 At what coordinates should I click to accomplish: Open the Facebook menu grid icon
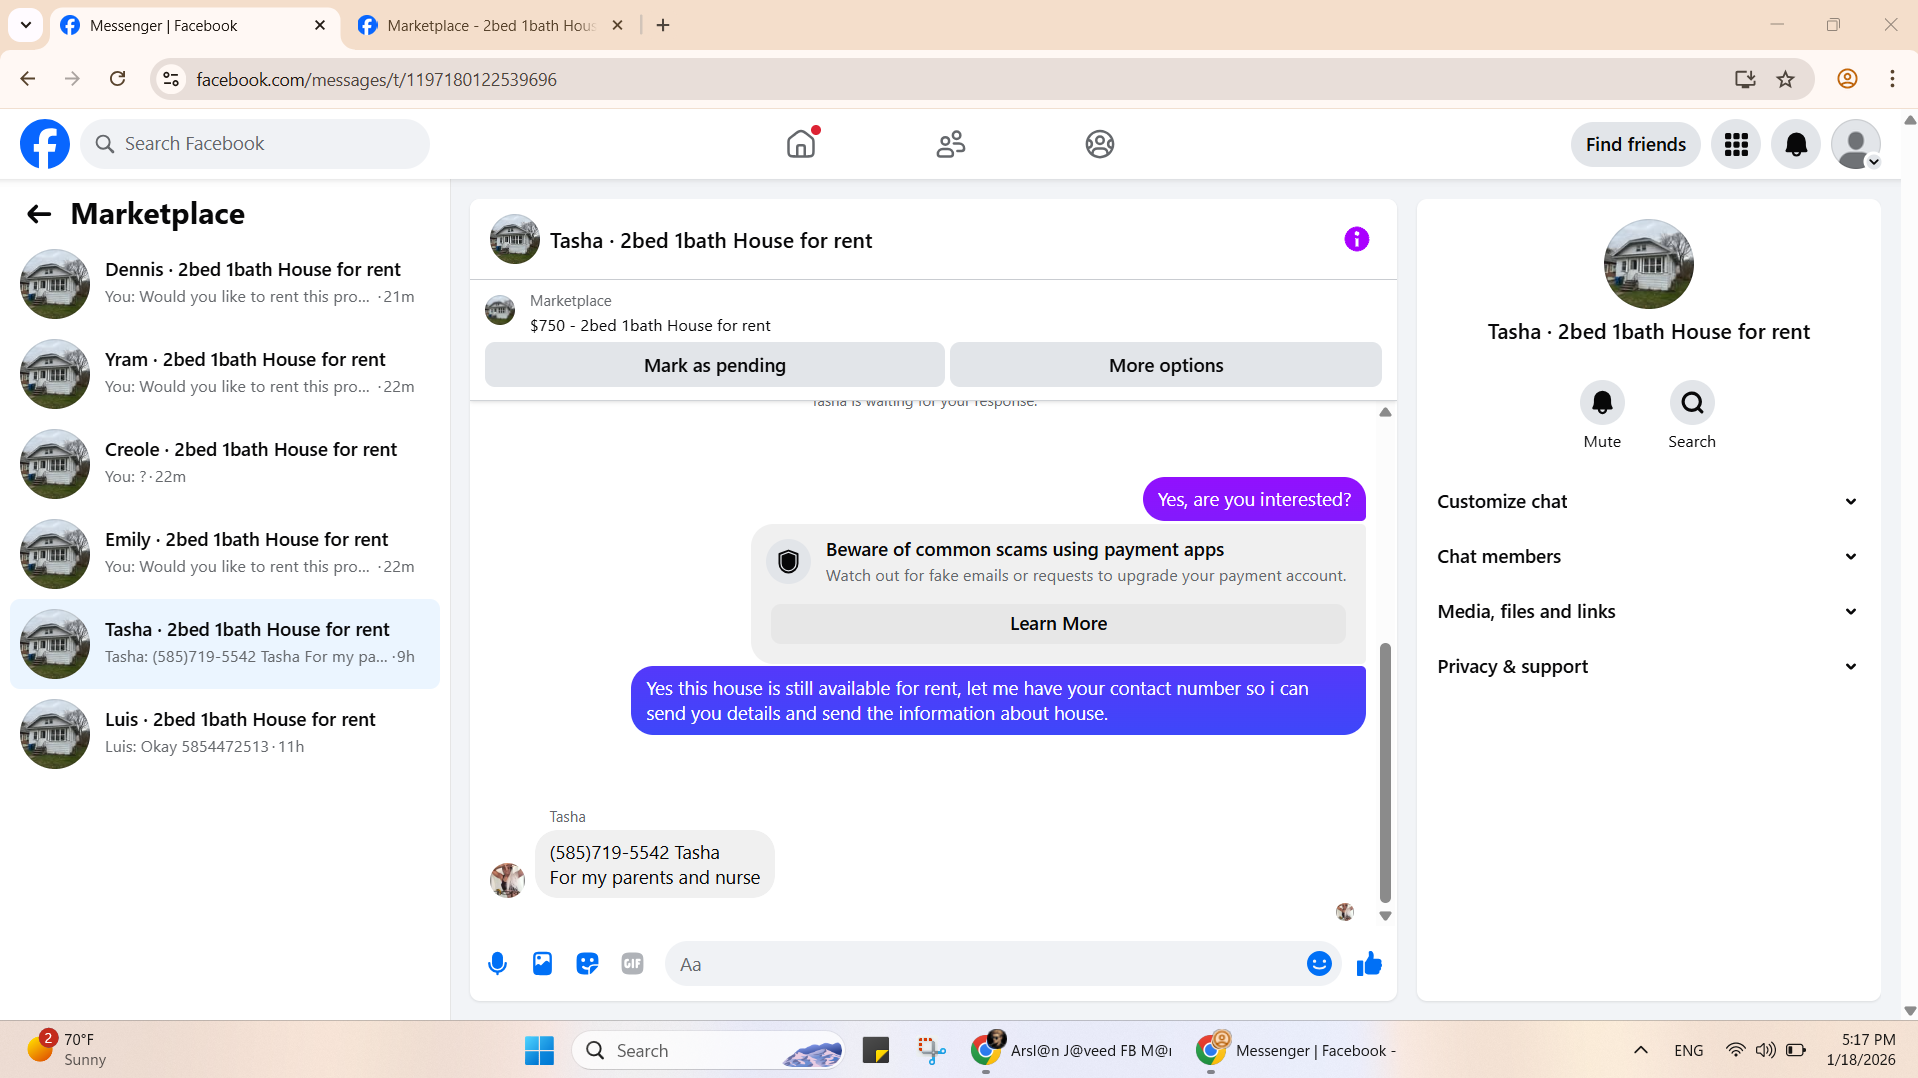coord(1736,145)
